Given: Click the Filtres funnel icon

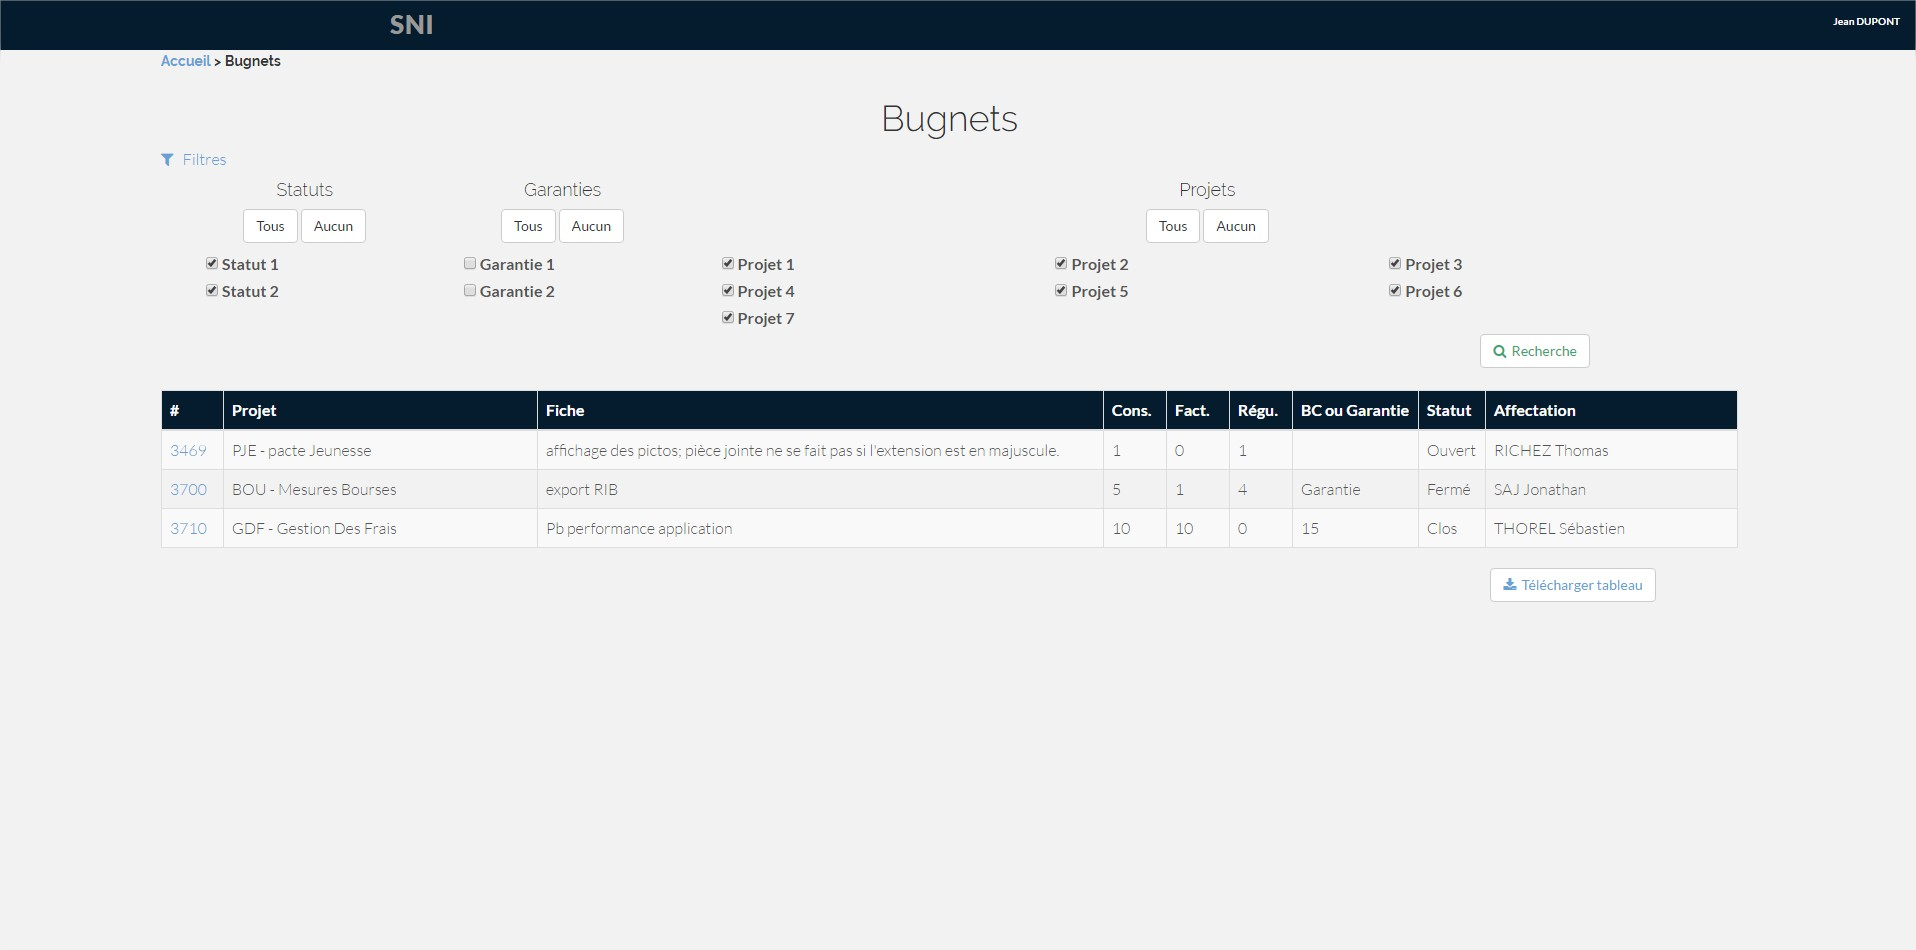Looking at the screenshot, I should click(x=167, y=160).
